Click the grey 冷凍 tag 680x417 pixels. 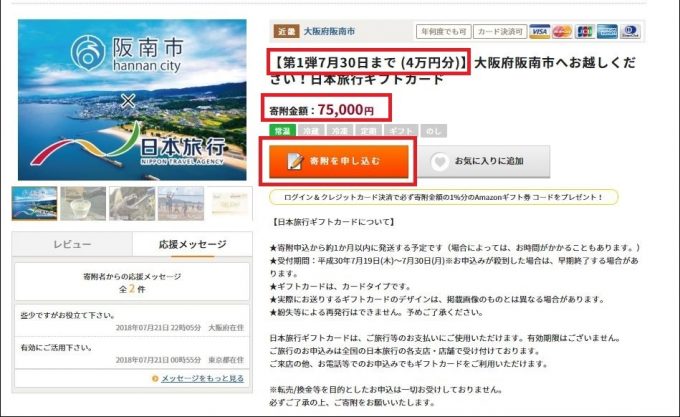coord(340,130)
